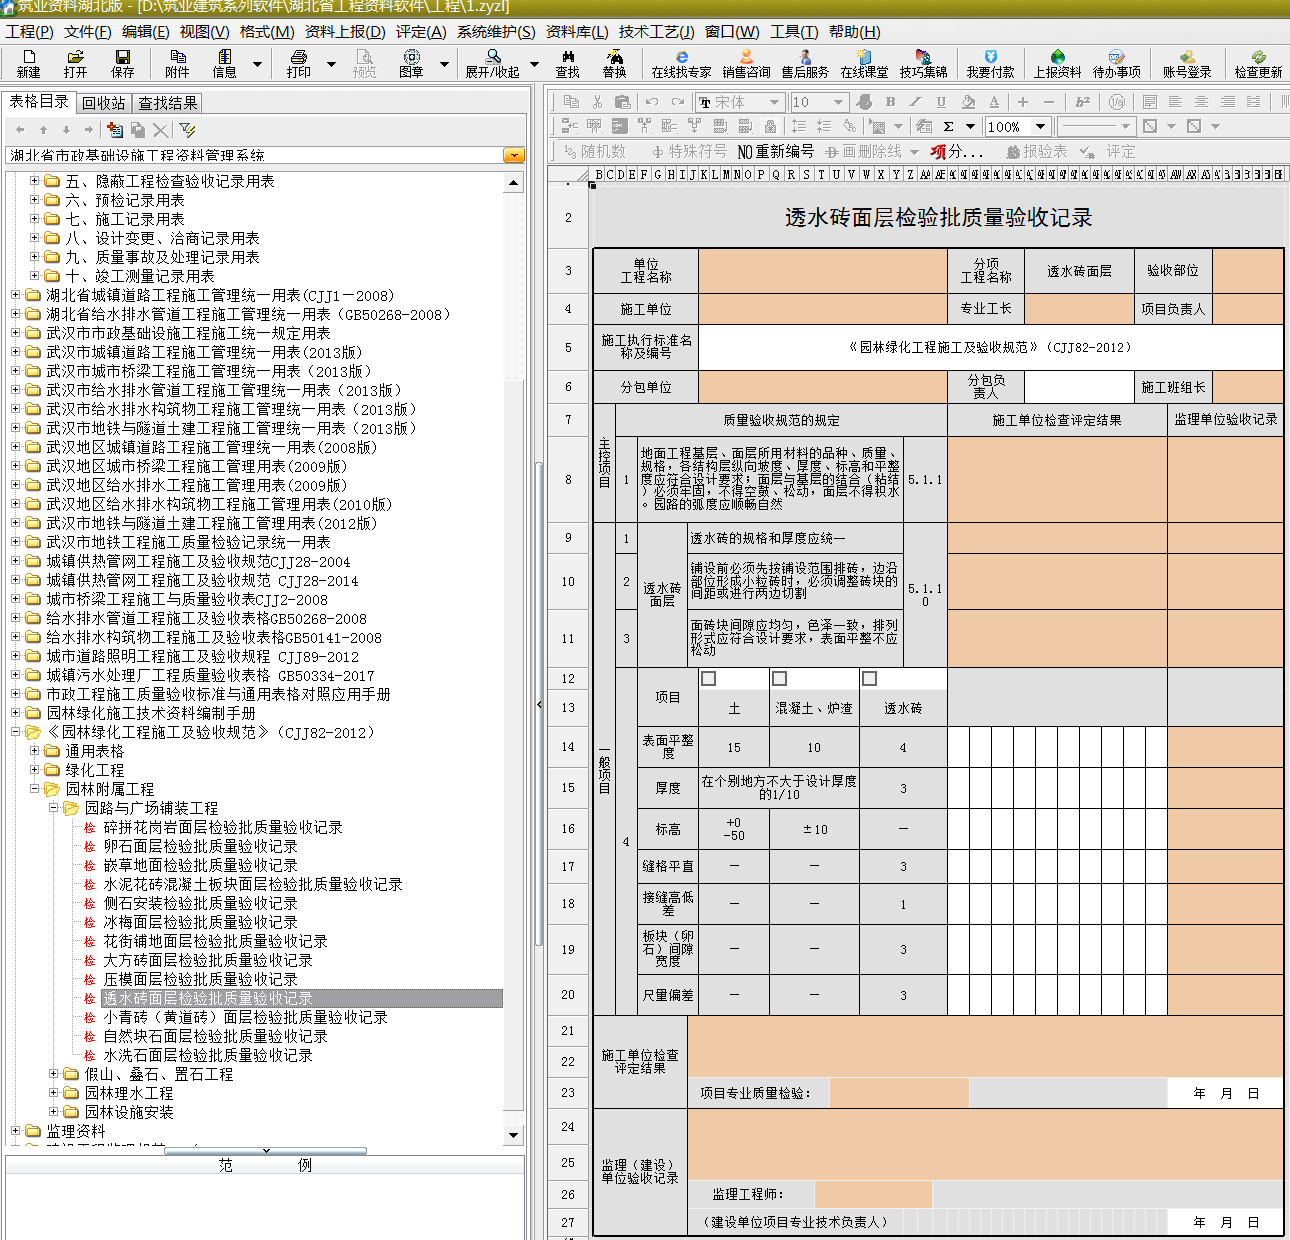Toggle underline formatting (U)

[x=941, y=102]
